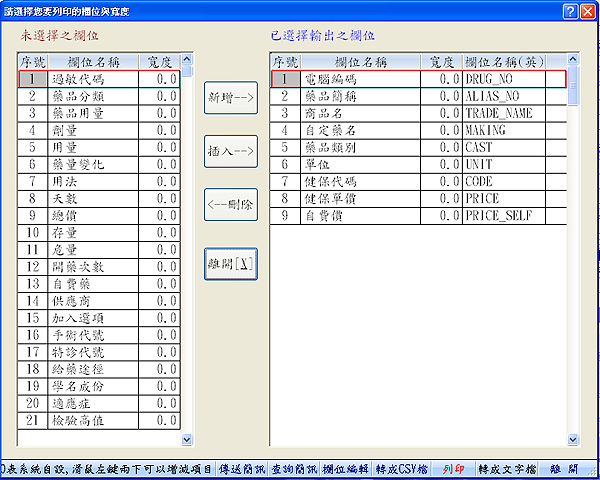
Task: Click the red 列印 print button
Action: point(454,469)
